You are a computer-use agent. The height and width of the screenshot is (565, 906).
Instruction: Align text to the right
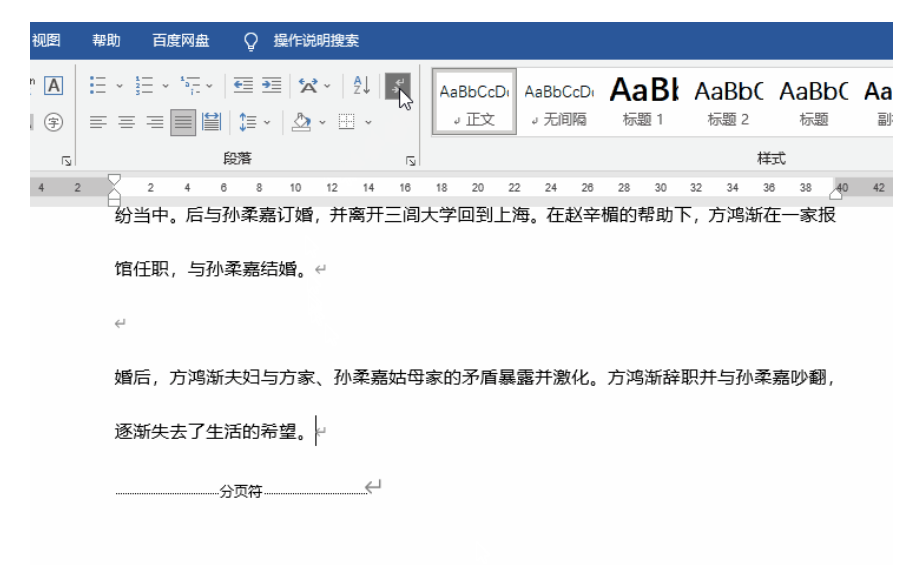(x=154, y=123)
